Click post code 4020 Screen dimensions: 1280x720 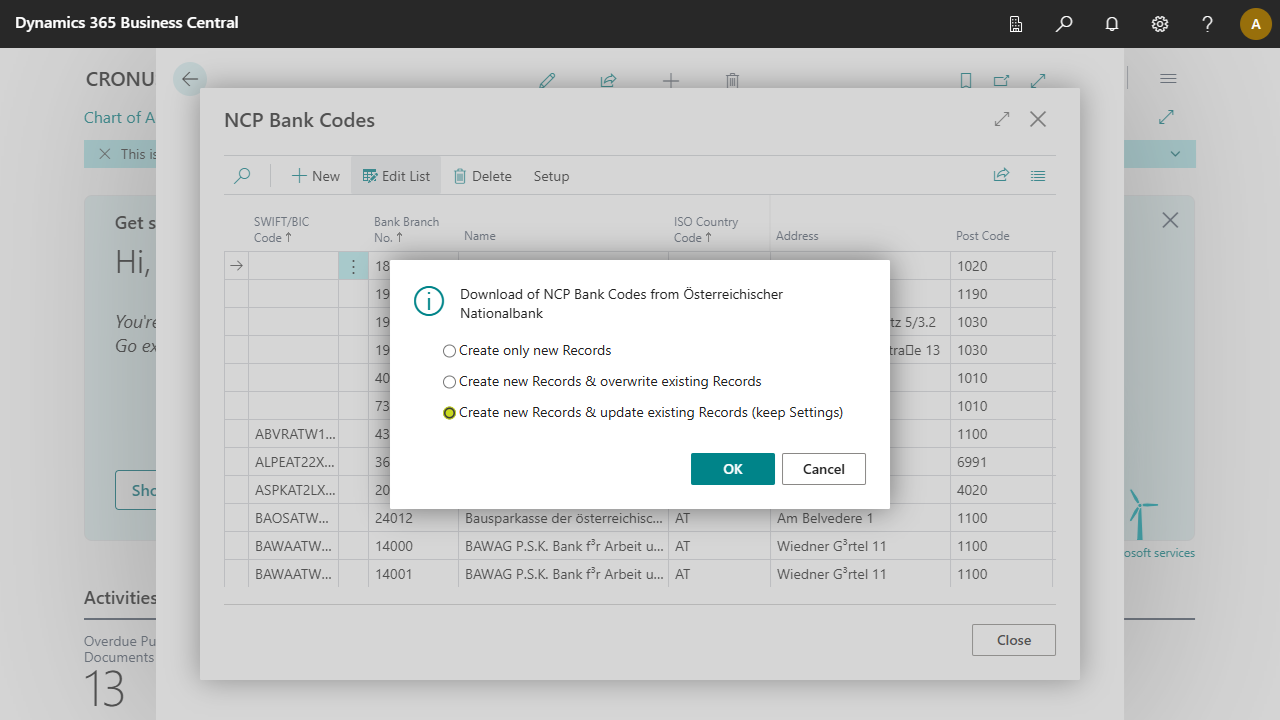[1000, 490]
